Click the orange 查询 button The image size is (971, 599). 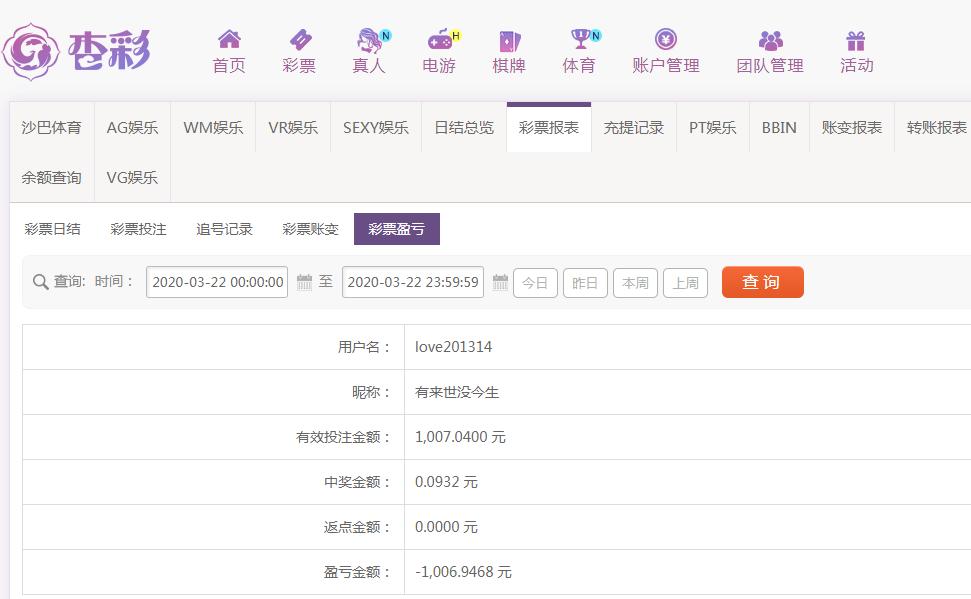(762, 282)
